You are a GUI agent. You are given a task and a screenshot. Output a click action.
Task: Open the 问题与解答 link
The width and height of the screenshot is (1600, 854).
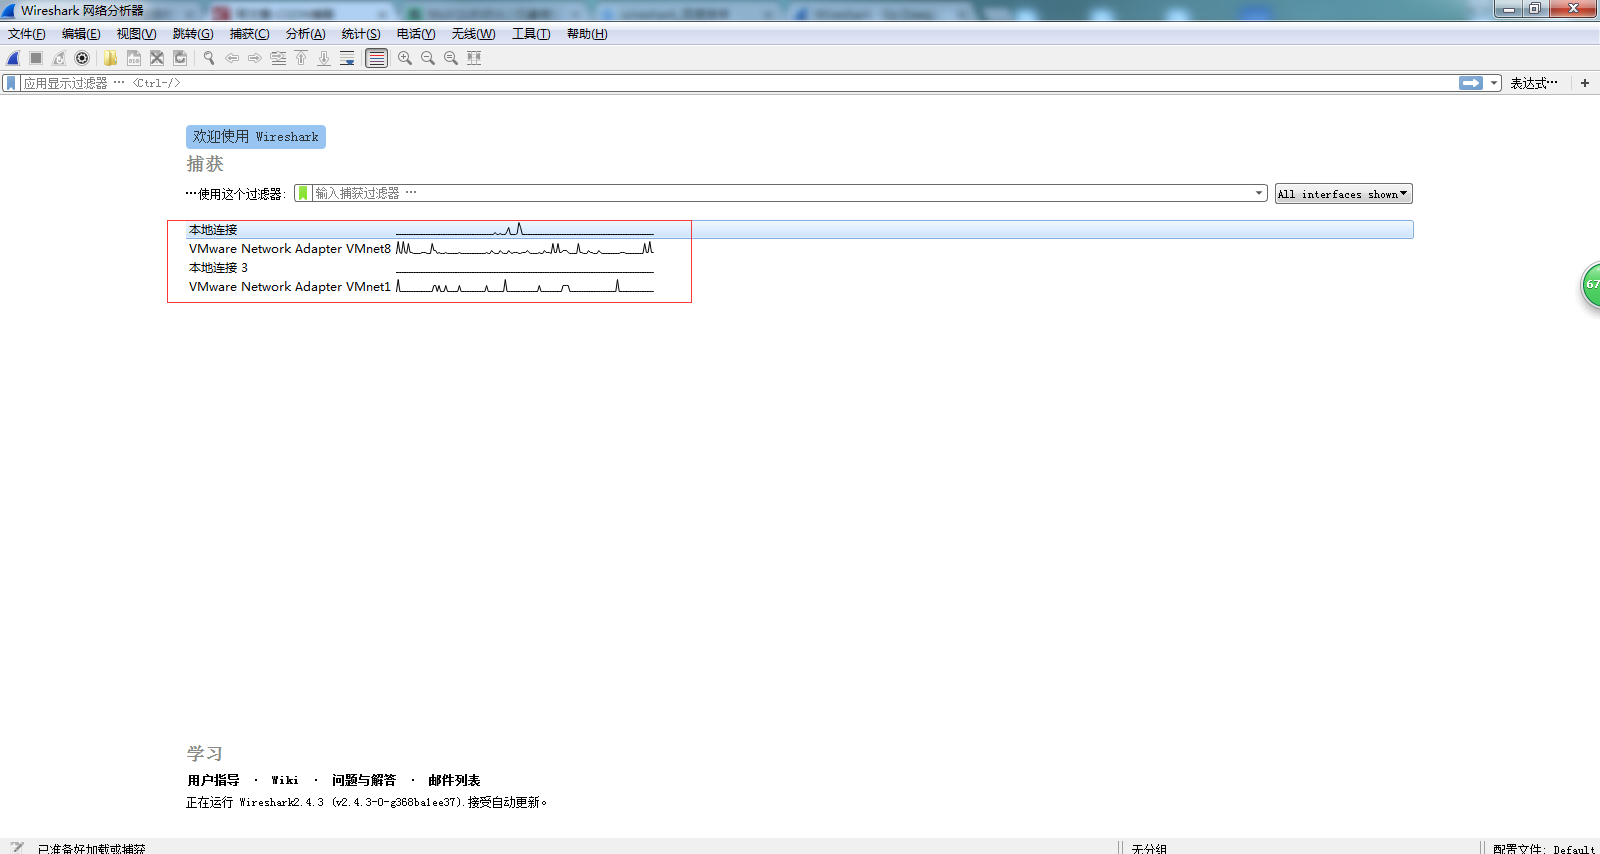coord(364,780)
